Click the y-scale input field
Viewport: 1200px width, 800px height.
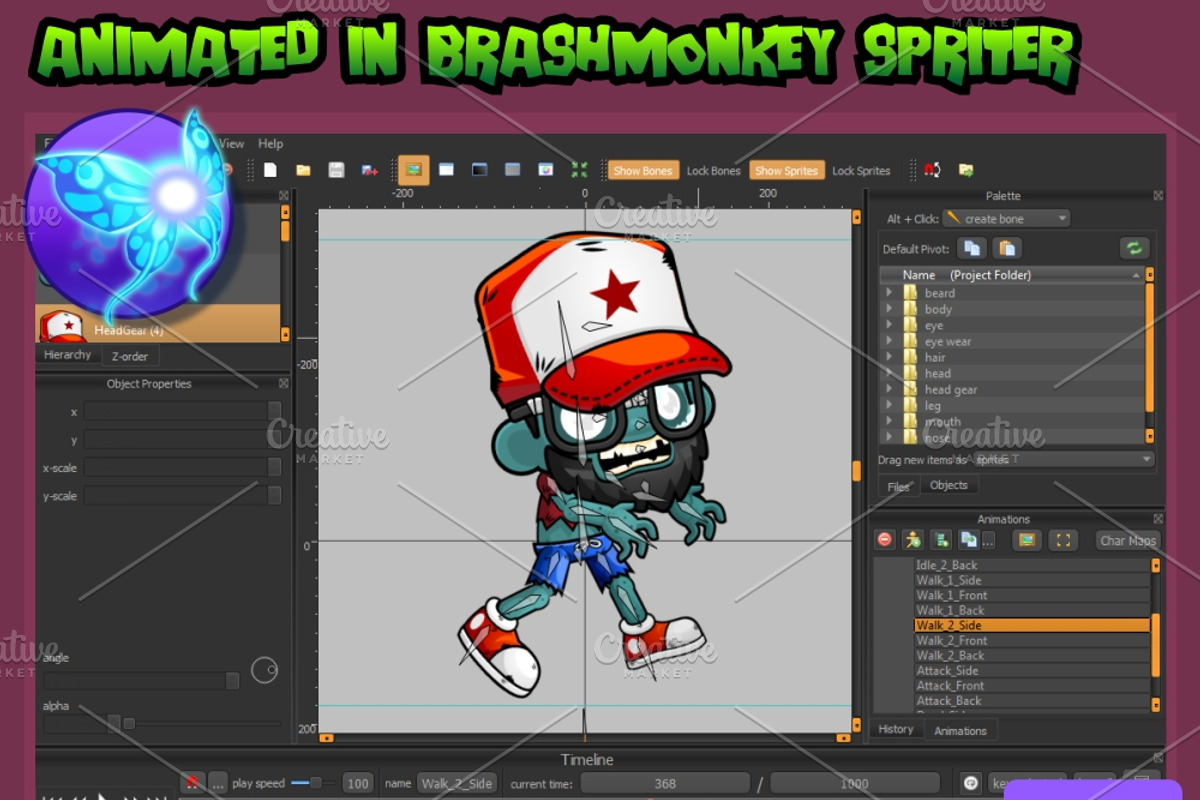[x=182, y=495]
